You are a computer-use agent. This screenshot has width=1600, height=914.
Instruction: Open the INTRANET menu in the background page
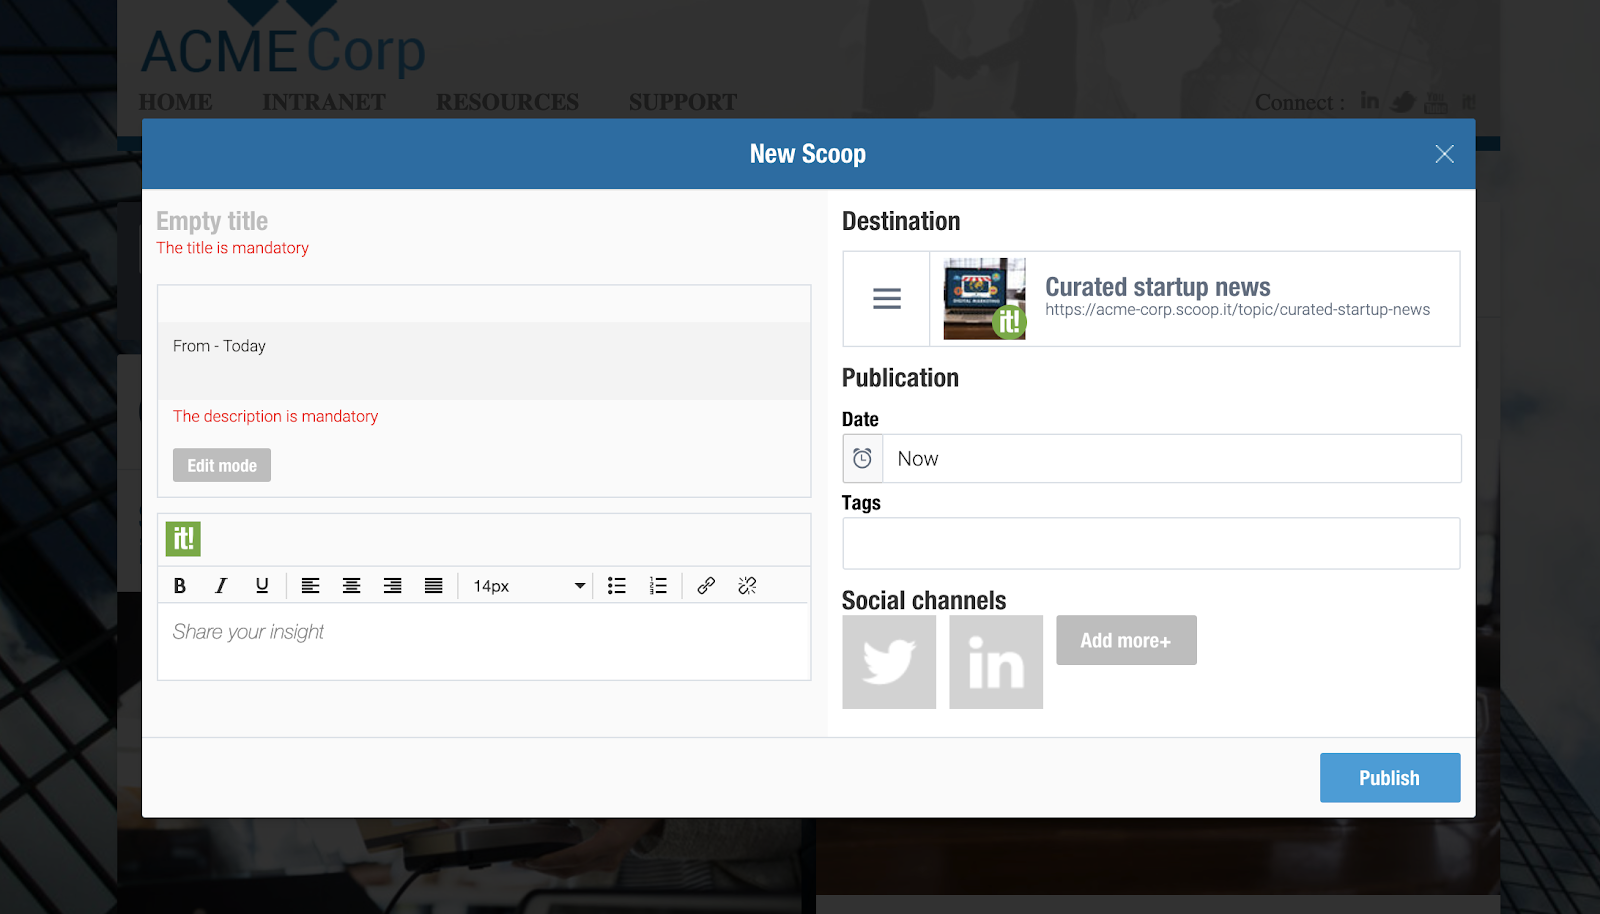pos(324,102)
